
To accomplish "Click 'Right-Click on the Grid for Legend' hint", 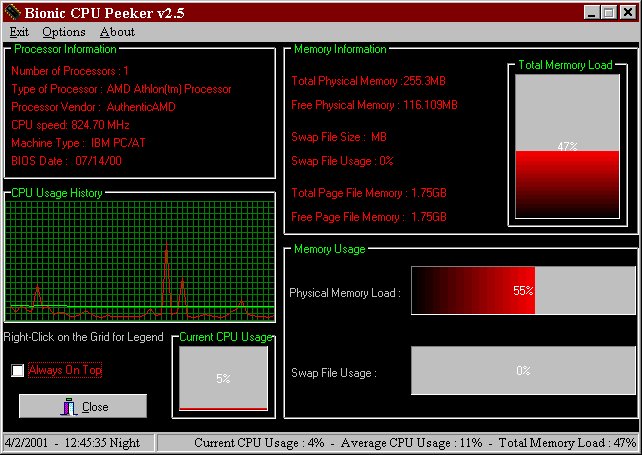I will [x=83, y=337].
